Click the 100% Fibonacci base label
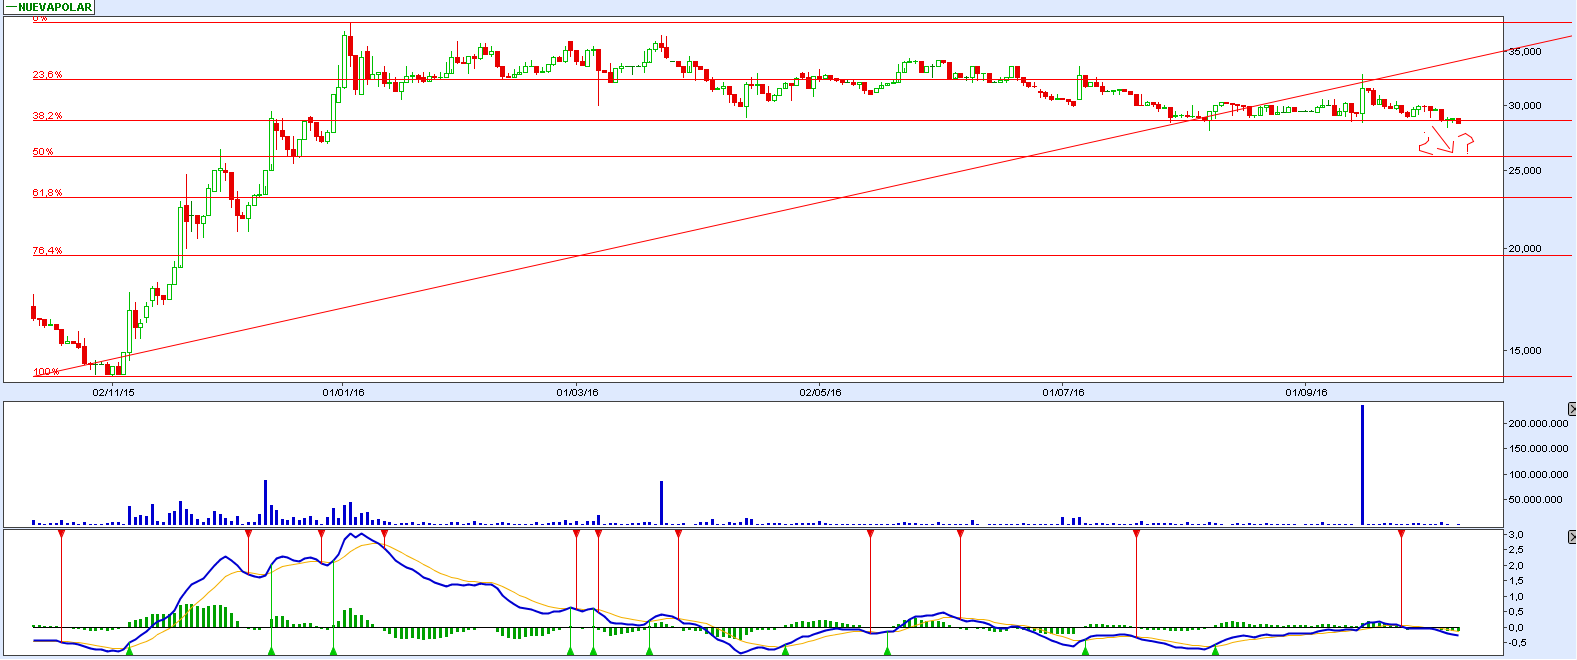Screen dimensions: 1577x660 tap(46, 372)
